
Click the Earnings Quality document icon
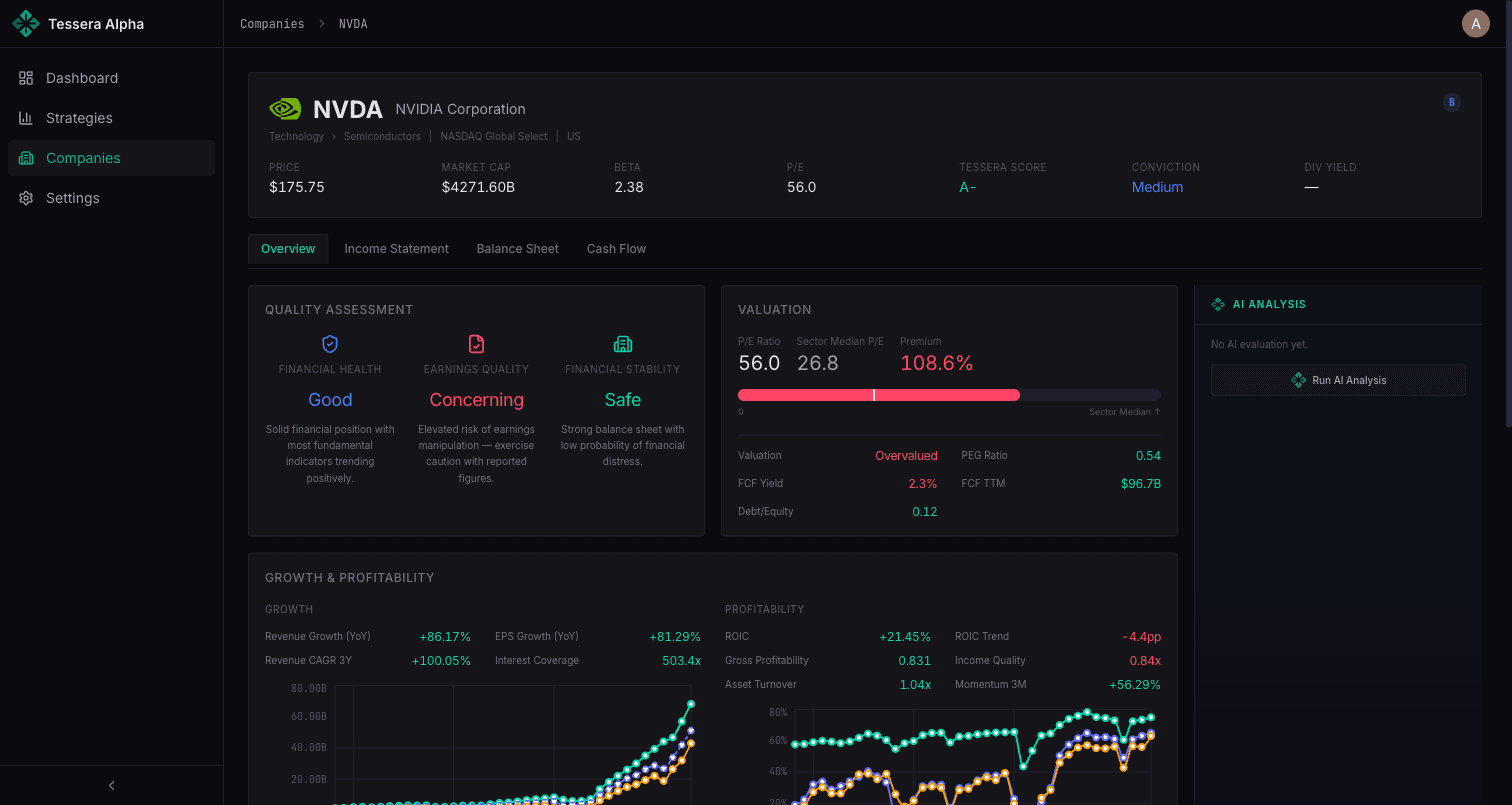point(476,344)
